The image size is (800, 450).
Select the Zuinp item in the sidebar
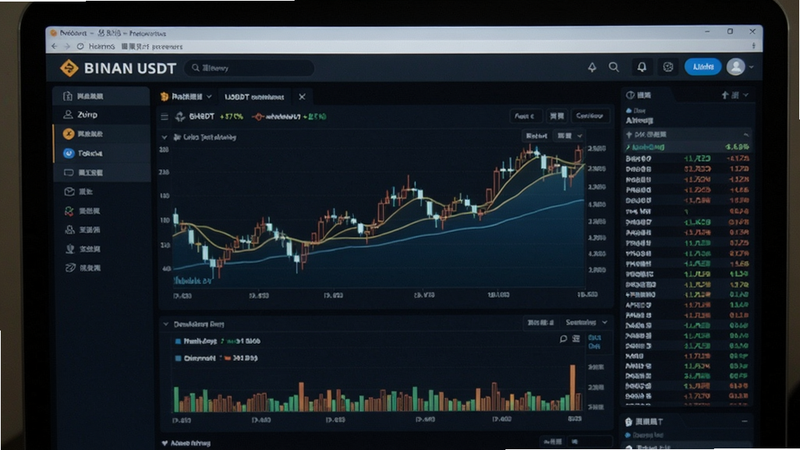tap(101, 115)
